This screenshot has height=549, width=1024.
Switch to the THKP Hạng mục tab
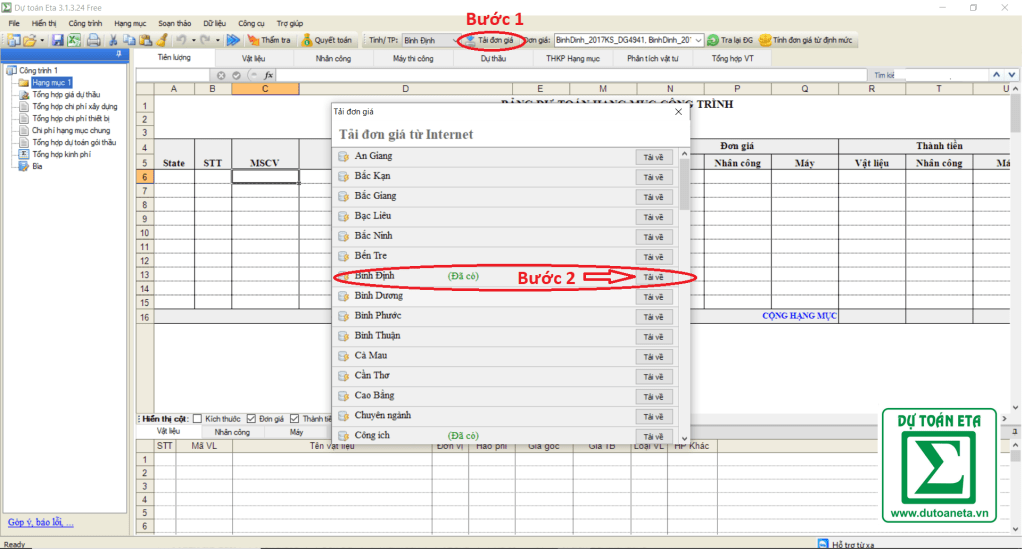[573, 59]
